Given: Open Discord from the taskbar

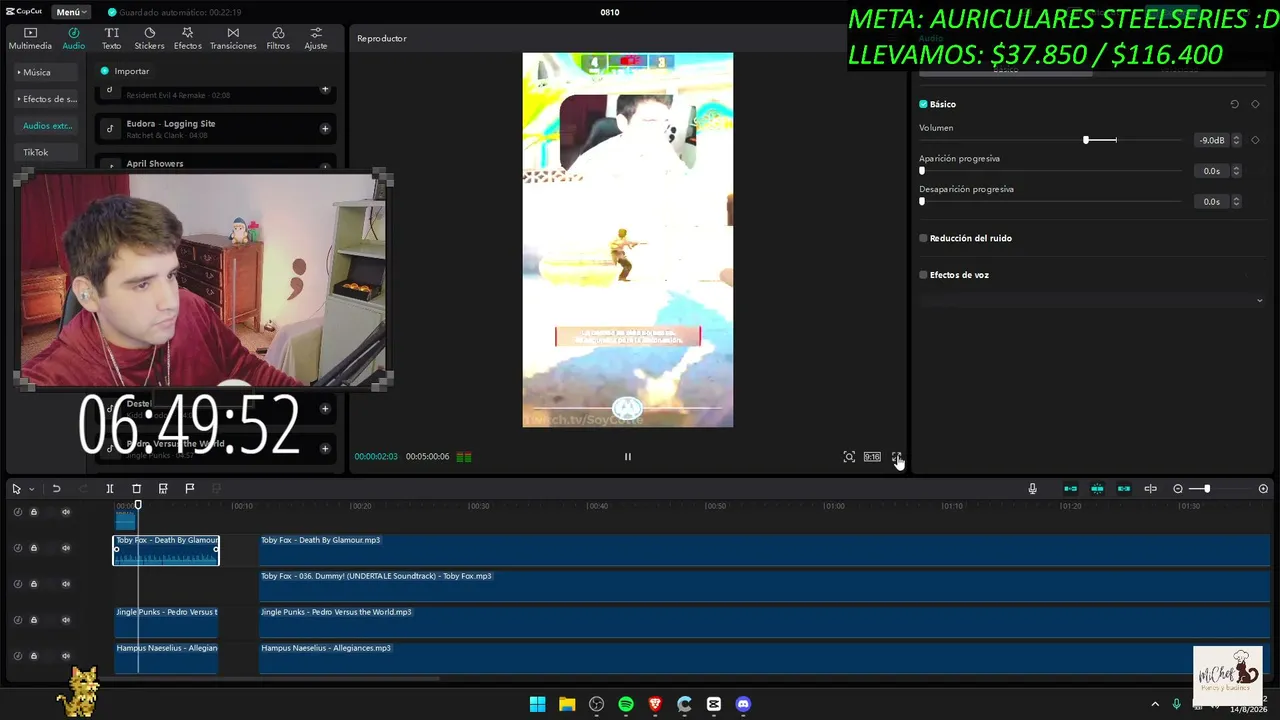Looking at the screenshot, I should [743, 704].
